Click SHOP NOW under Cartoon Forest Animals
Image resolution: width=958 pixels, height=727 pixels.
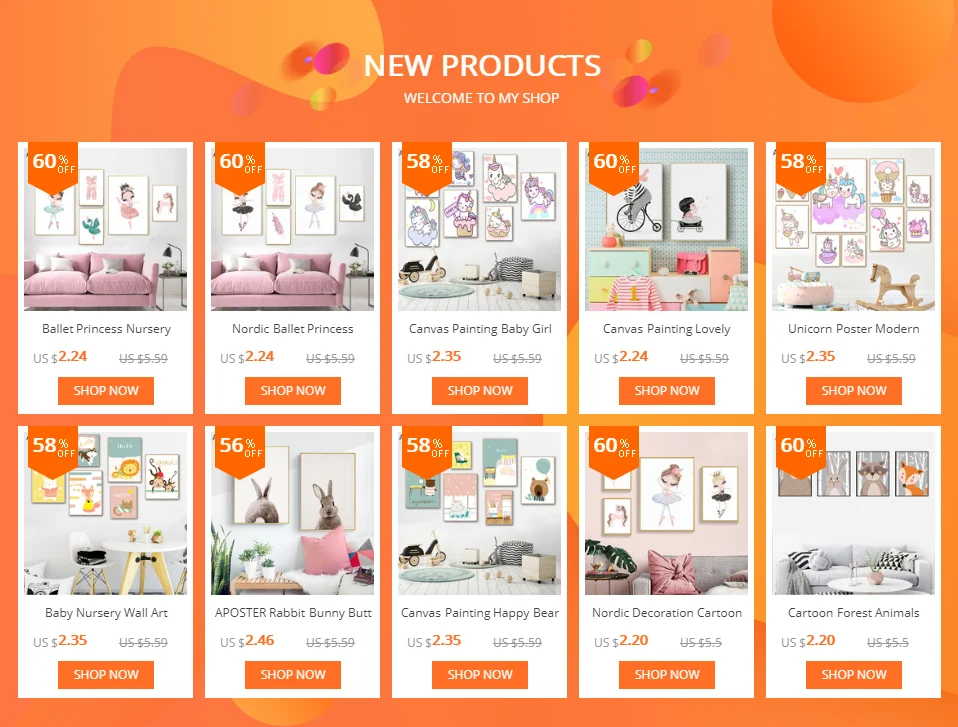tap(854, 674)
